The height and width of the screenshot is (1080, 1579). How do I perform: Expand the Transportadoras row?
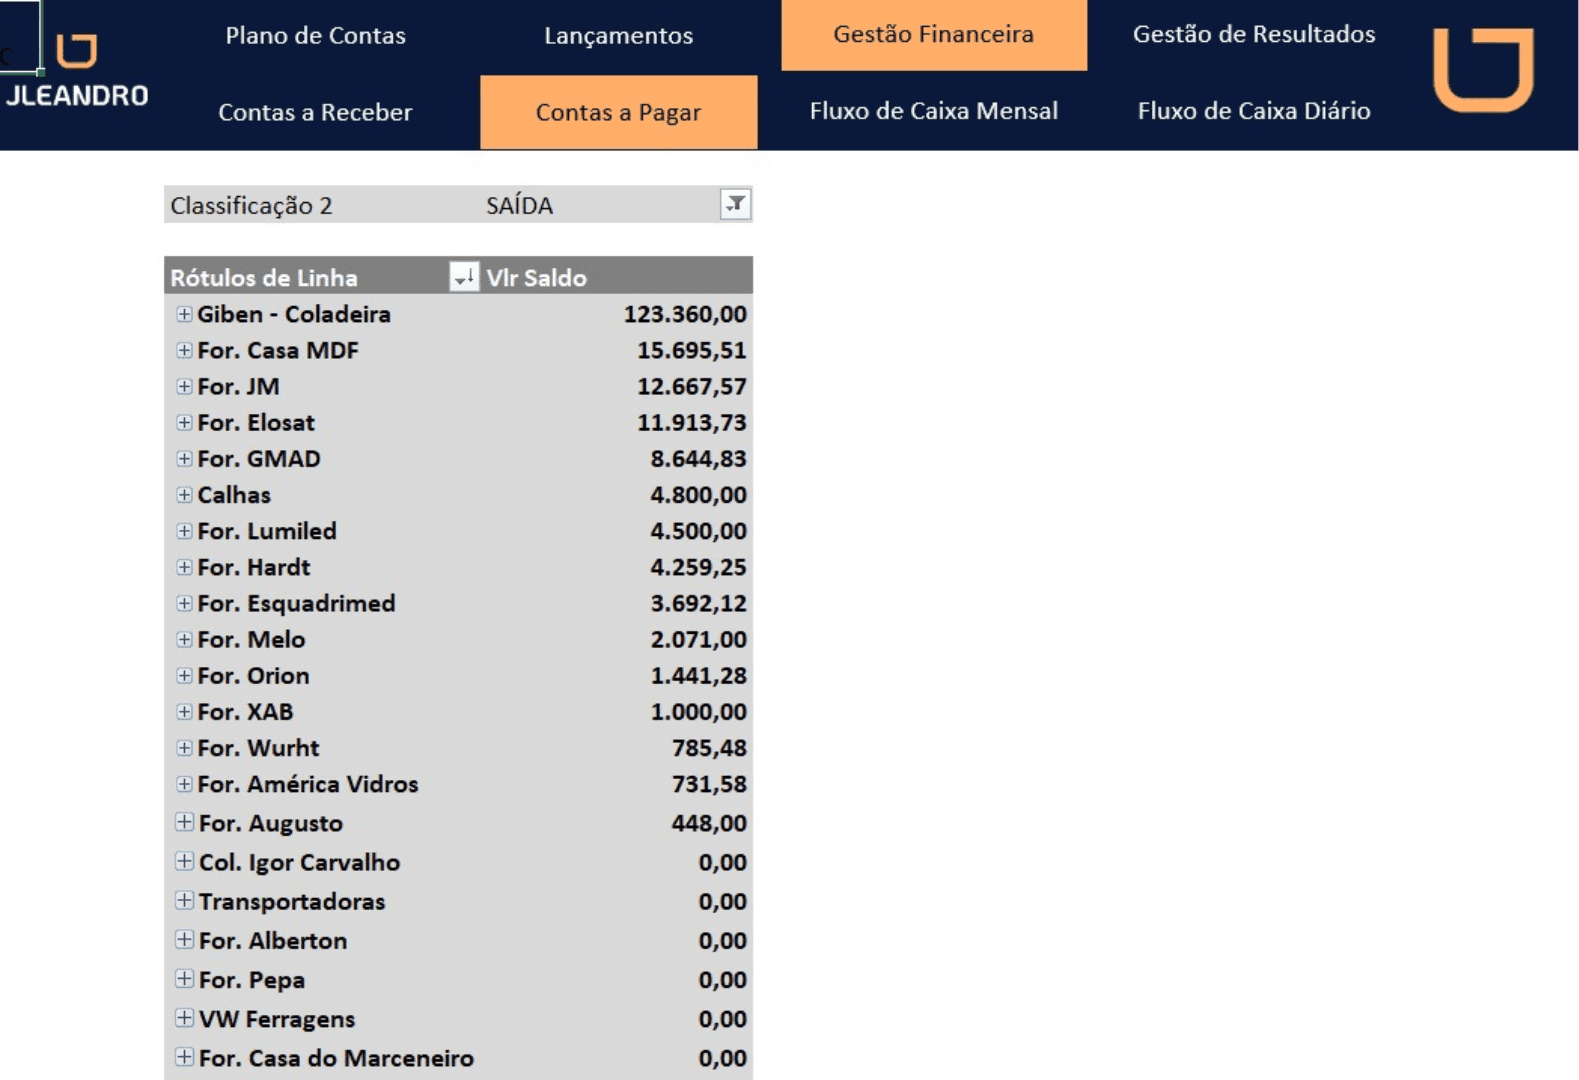click(185, 900)
